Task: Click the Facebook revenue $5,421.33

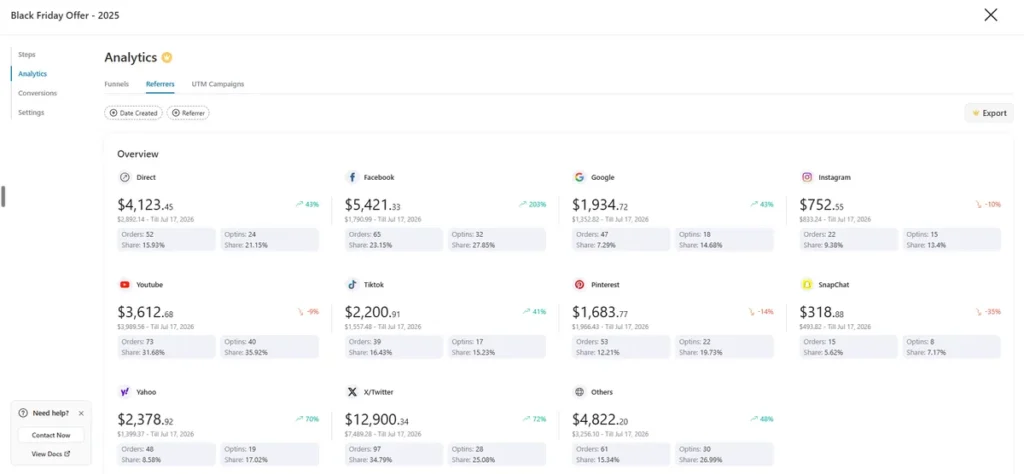Action: pos(372,205)
